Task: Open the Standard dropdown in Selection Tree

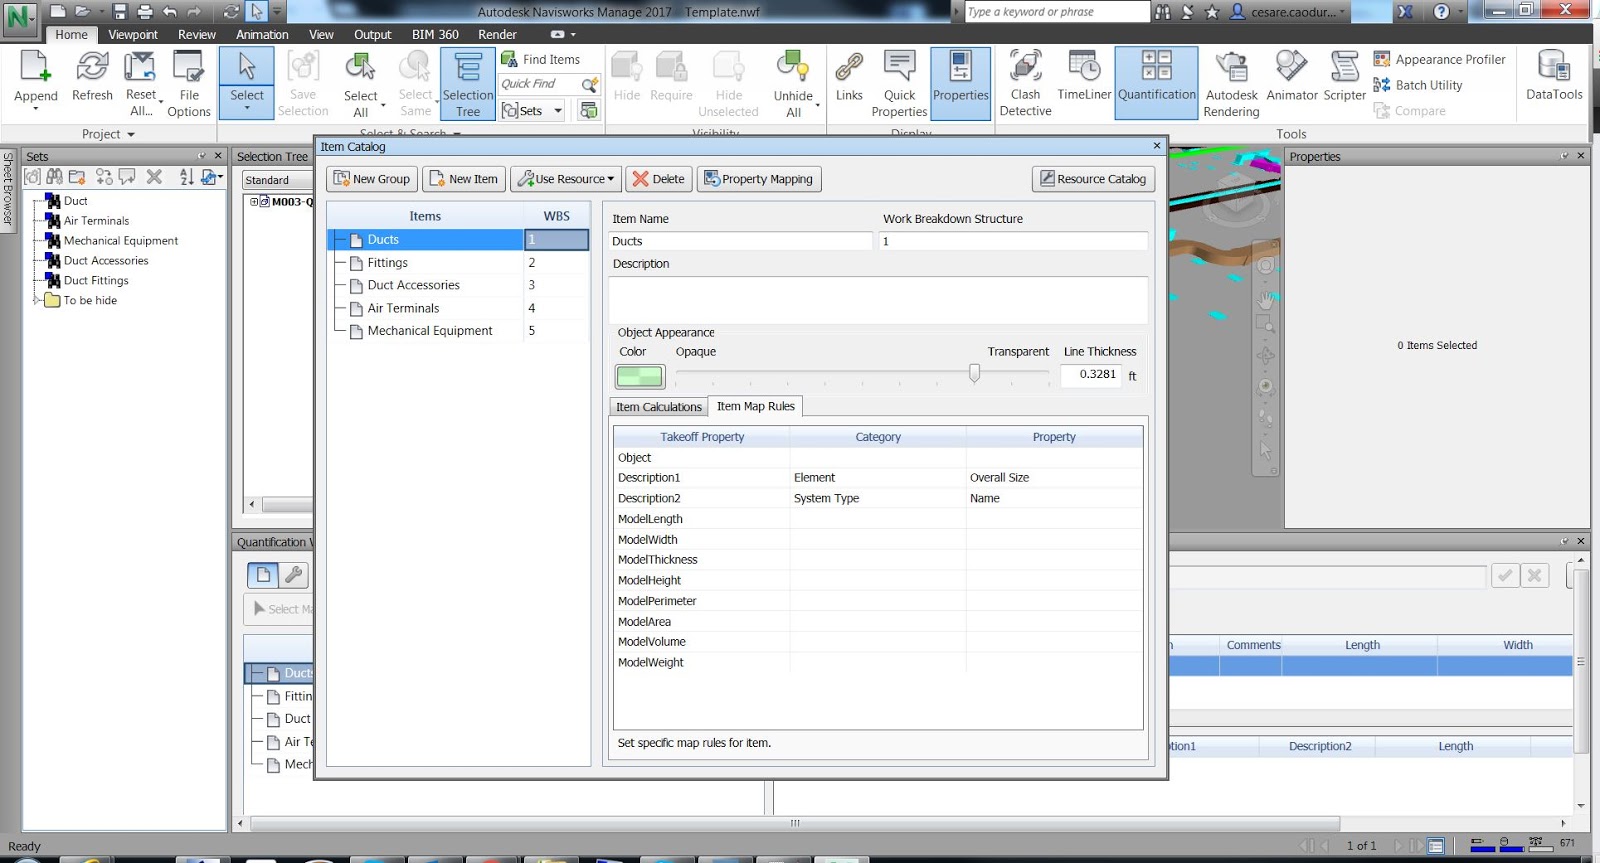Action: [277, 180]
